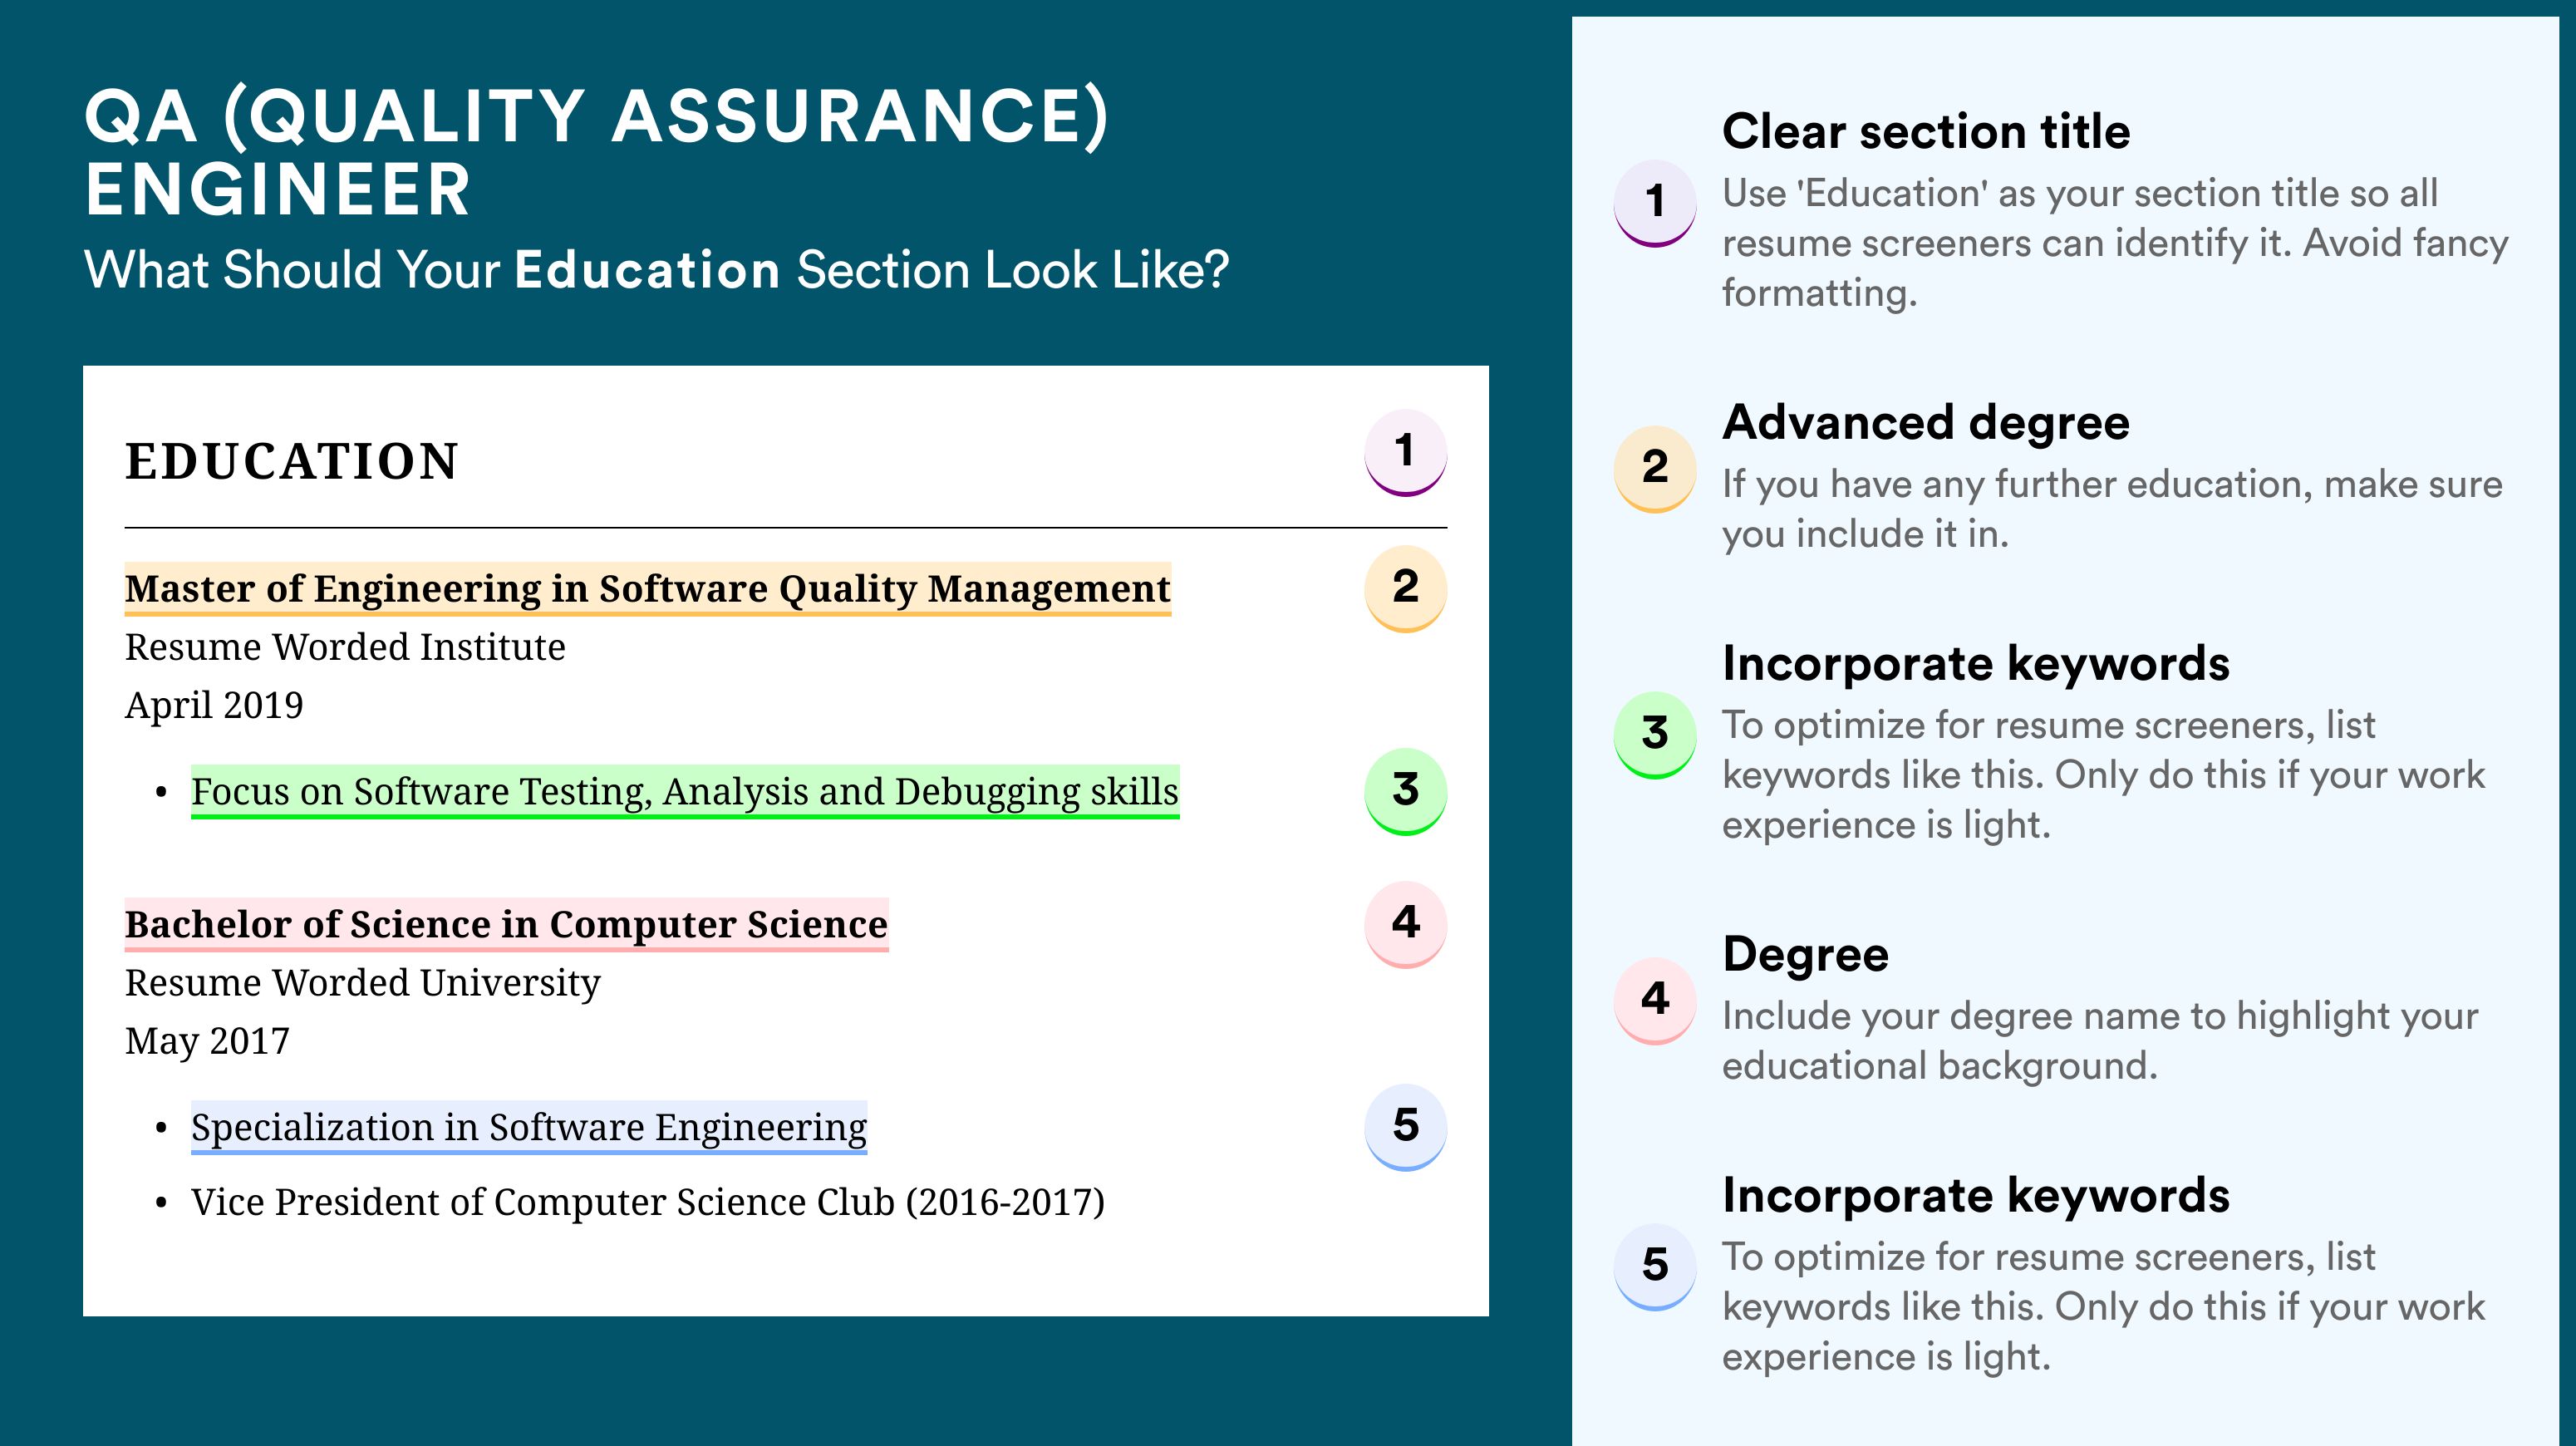Image resolution: width=2576 pixels, height=1446 pixels.
Task: Click green badge 3 beside Software Testing line
Action: (x=1405, y=791)
